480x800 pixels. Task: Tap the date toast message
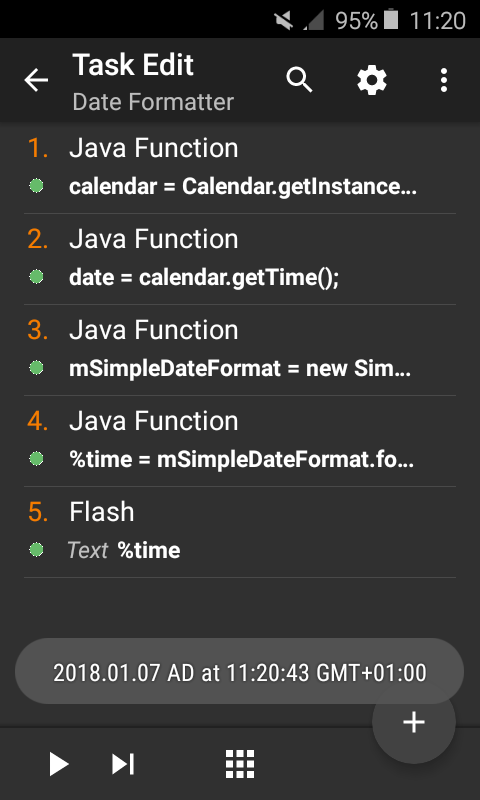coord(240,671)
